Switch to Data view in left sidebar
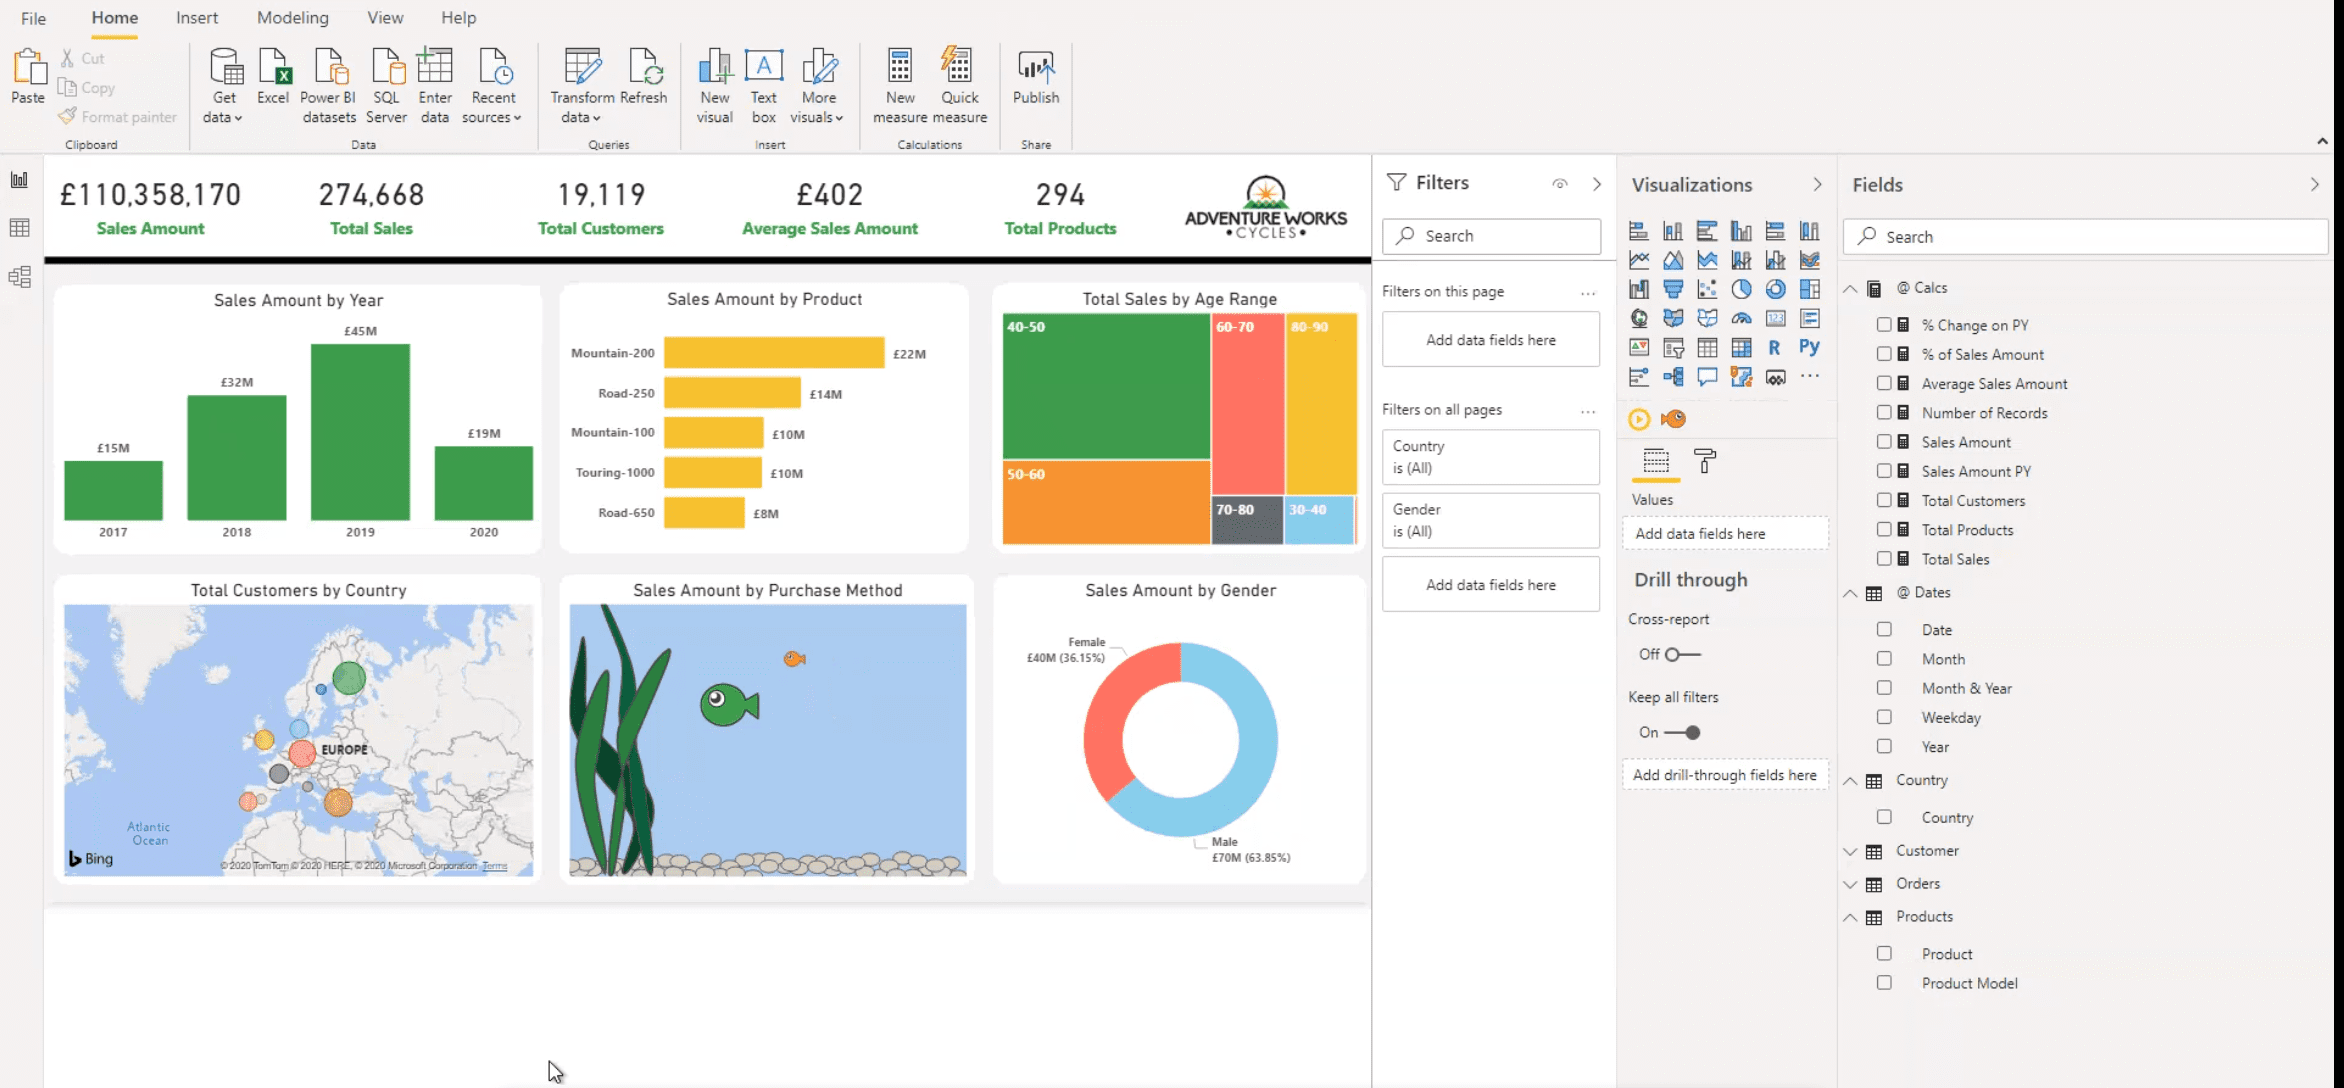 point(19,228)
